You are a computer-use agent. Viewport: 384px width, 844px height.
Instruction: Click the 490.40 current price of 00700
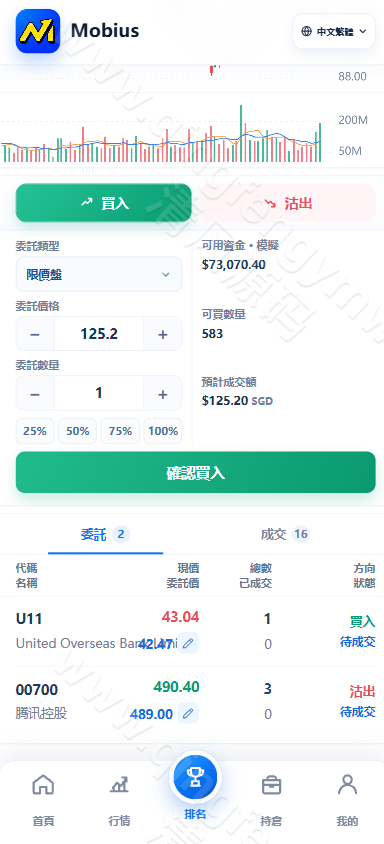click(x=176, y=687)
